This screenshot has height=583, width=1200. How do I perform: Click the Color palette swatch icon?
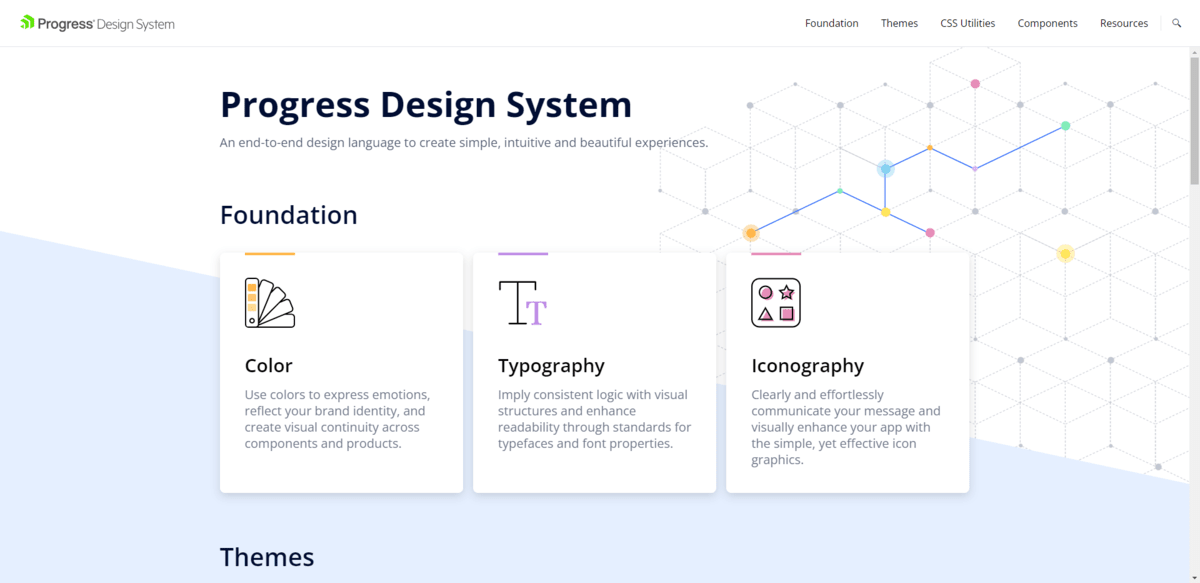click(x=270, y=303)
